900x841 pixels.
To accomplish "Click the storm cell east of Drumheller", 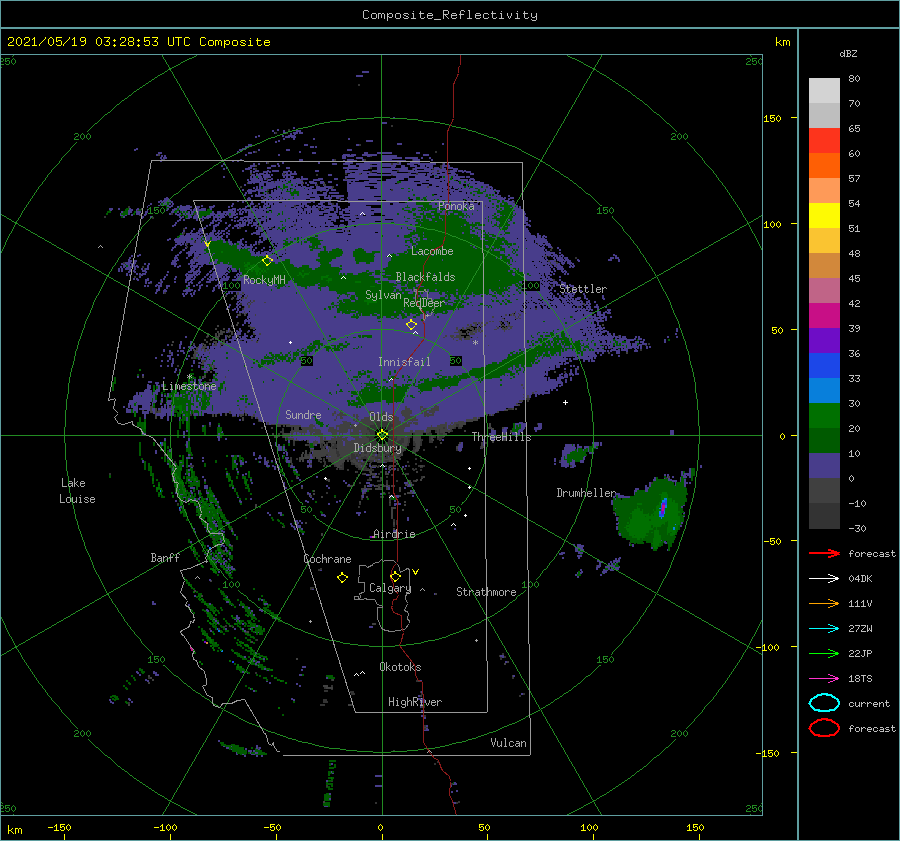I will click(651, 513).
